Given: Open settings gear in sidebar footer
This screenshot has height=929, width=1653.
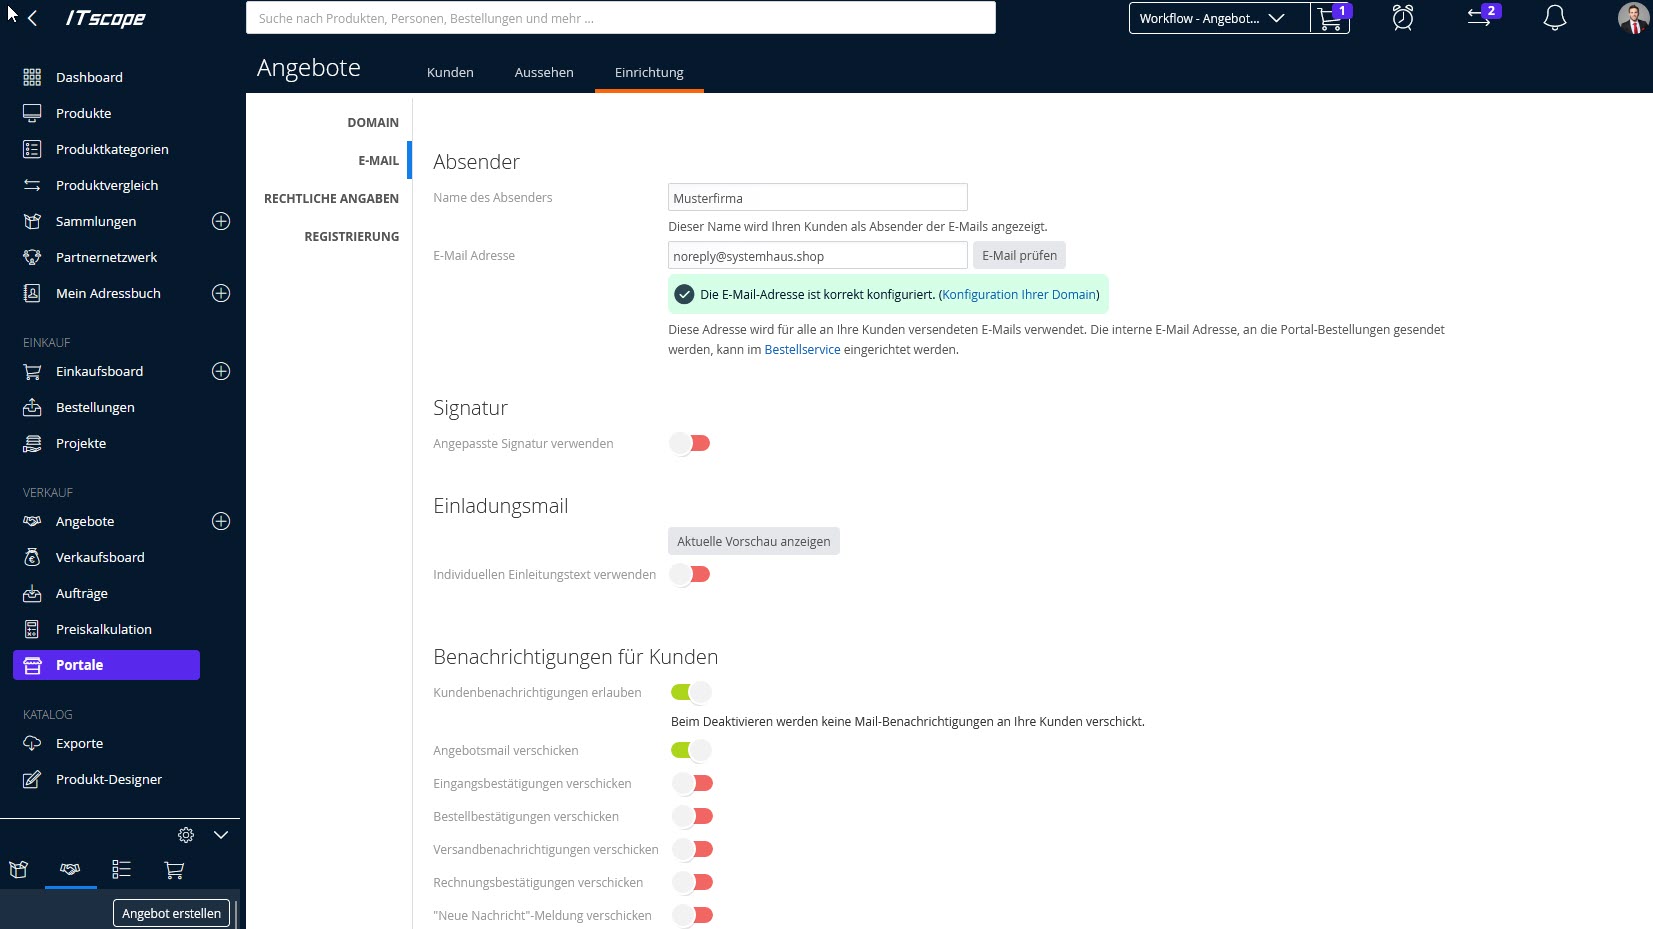Looking at the screenshot, I should point(186,835).
